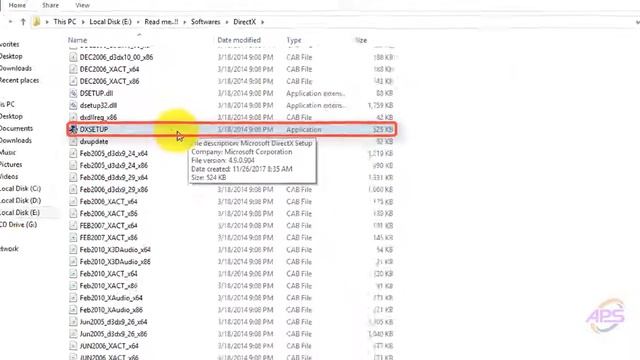The width and height of the screenshot is (640, 360).
Task: Open Local Disk (C:) in navigation pane
Action: click(20, 189)
